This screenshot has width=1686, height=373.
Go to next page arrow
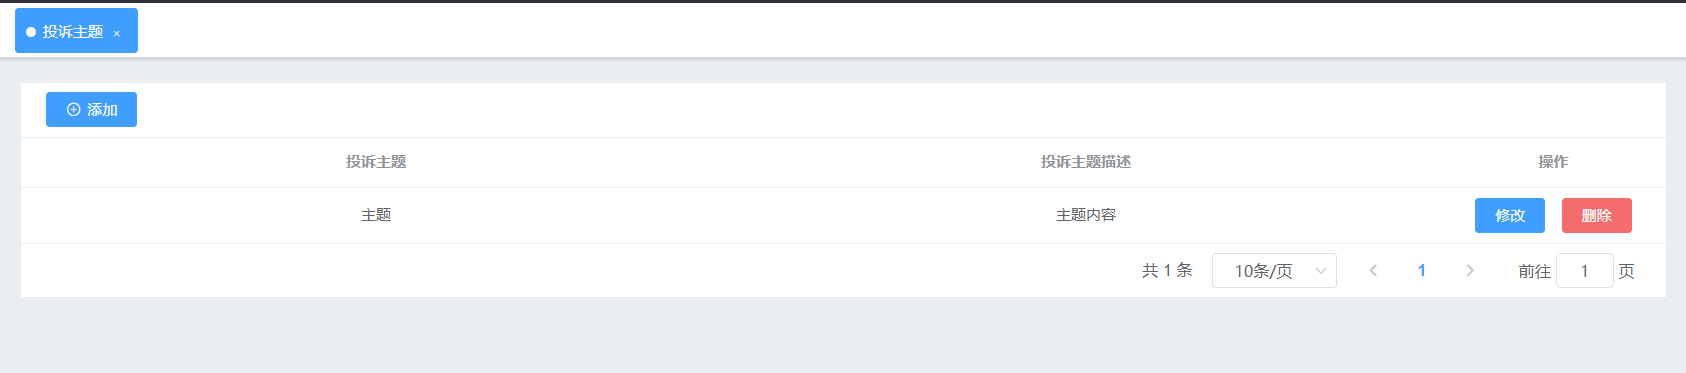(x=1470, y=271)
